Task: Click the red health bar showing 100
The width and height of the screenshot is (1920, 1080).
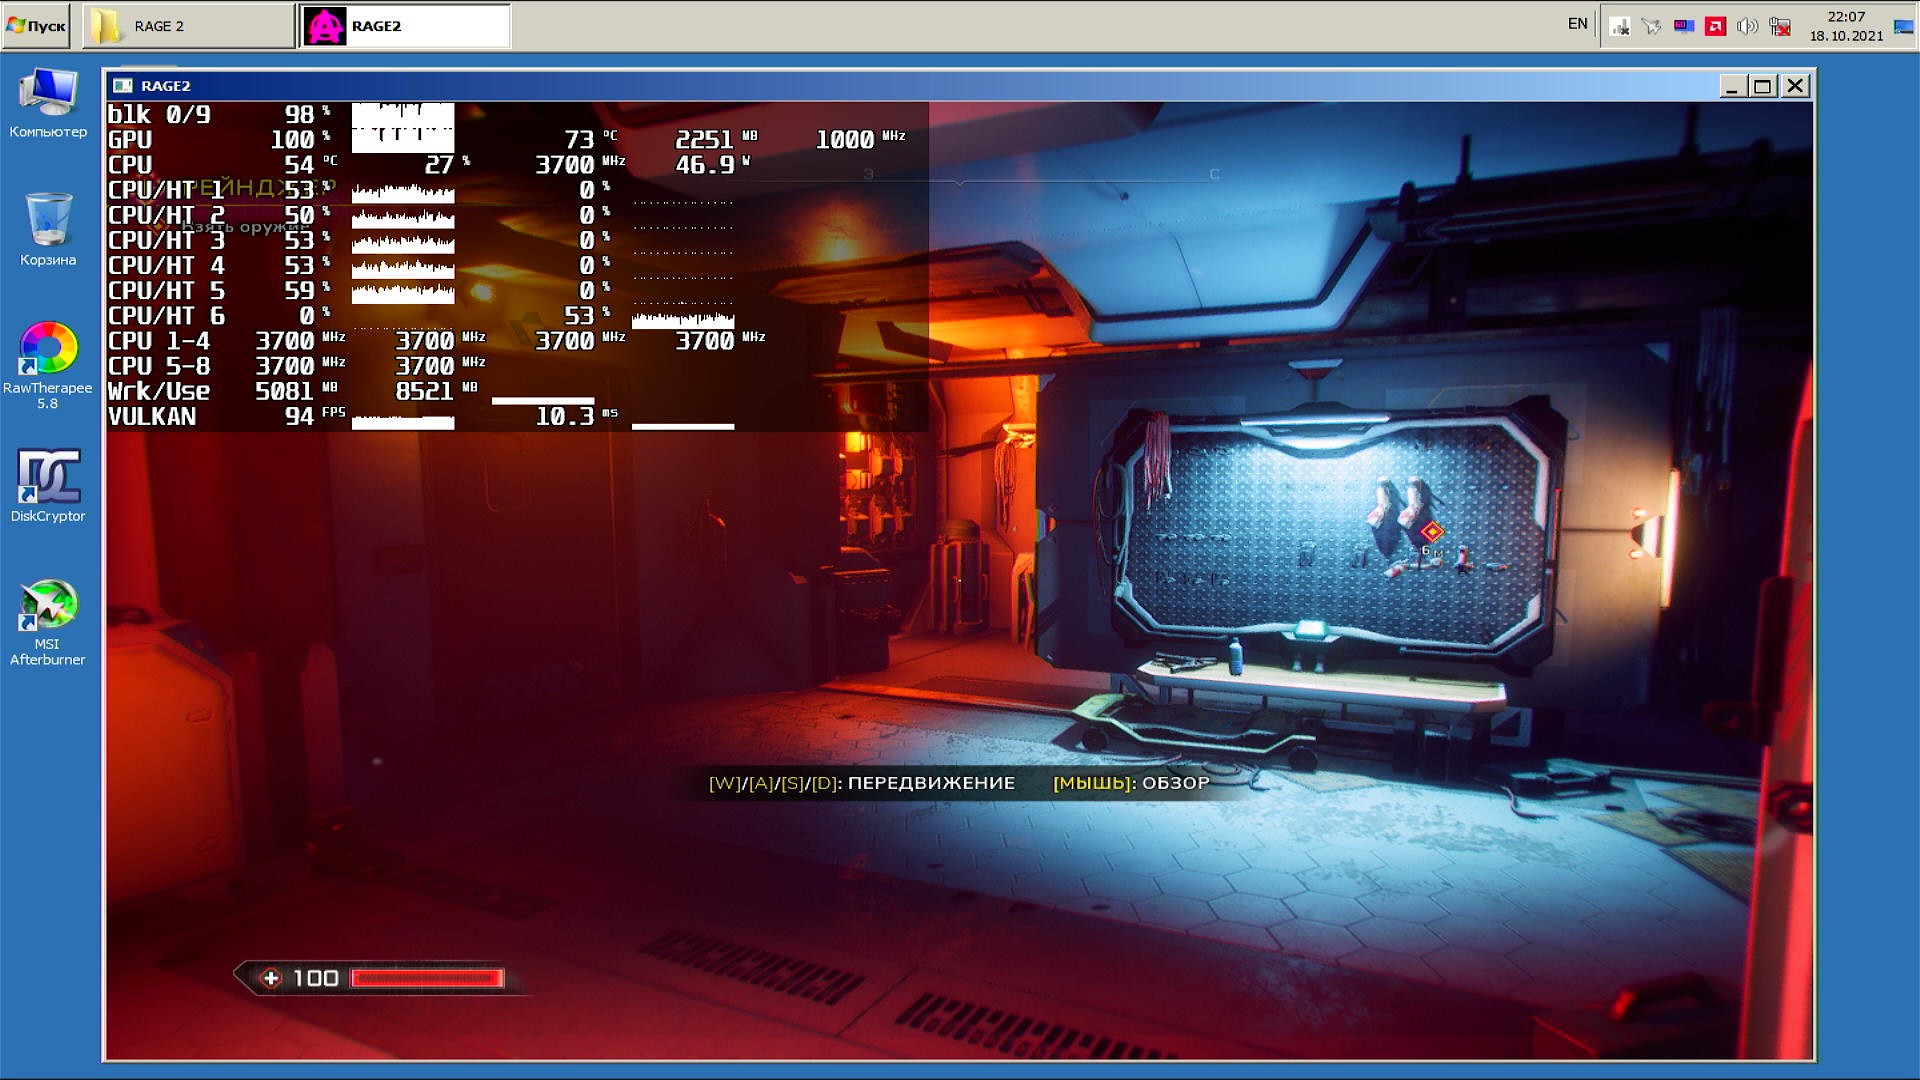Action: [427, 978]
